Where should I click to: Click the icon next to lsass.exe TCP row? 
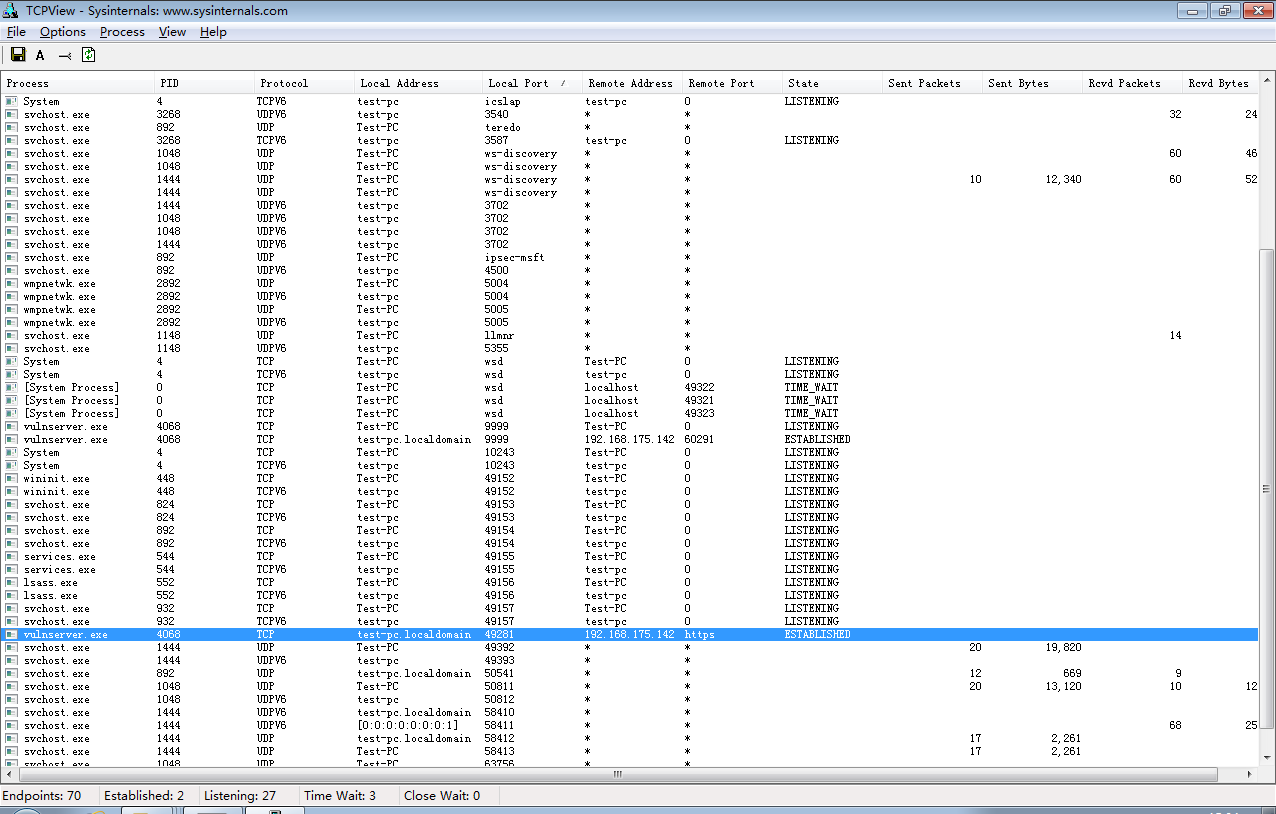pyautogui.click(x=11, y=583)
